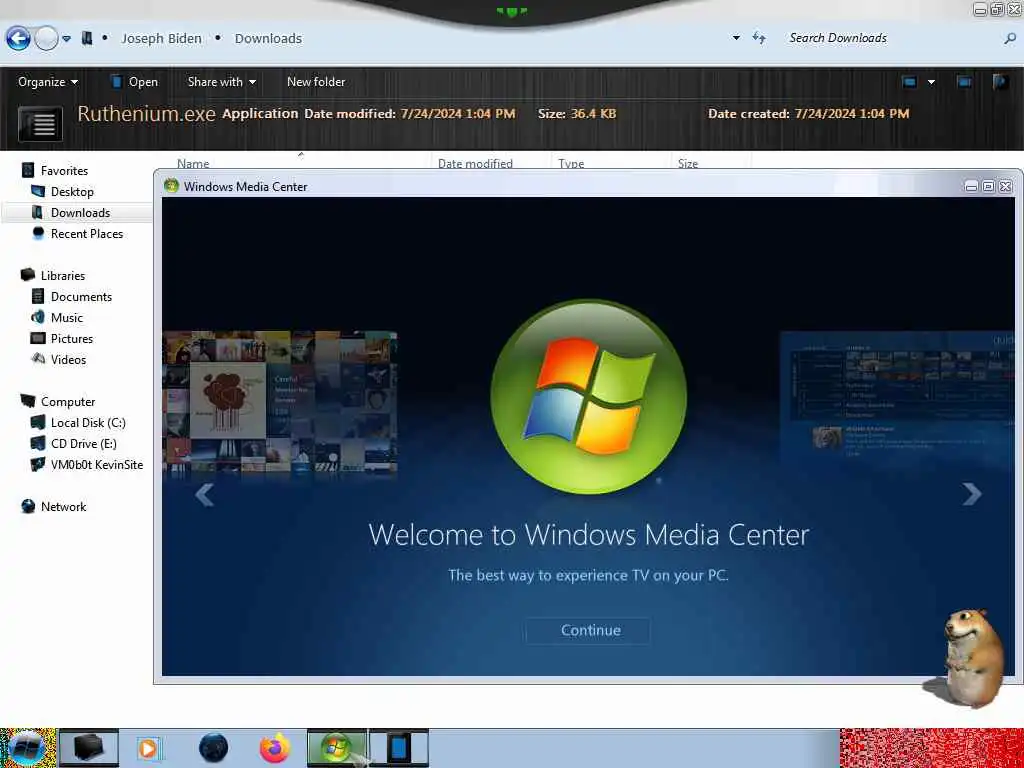Open the Start menu orb

coord(26,748)
